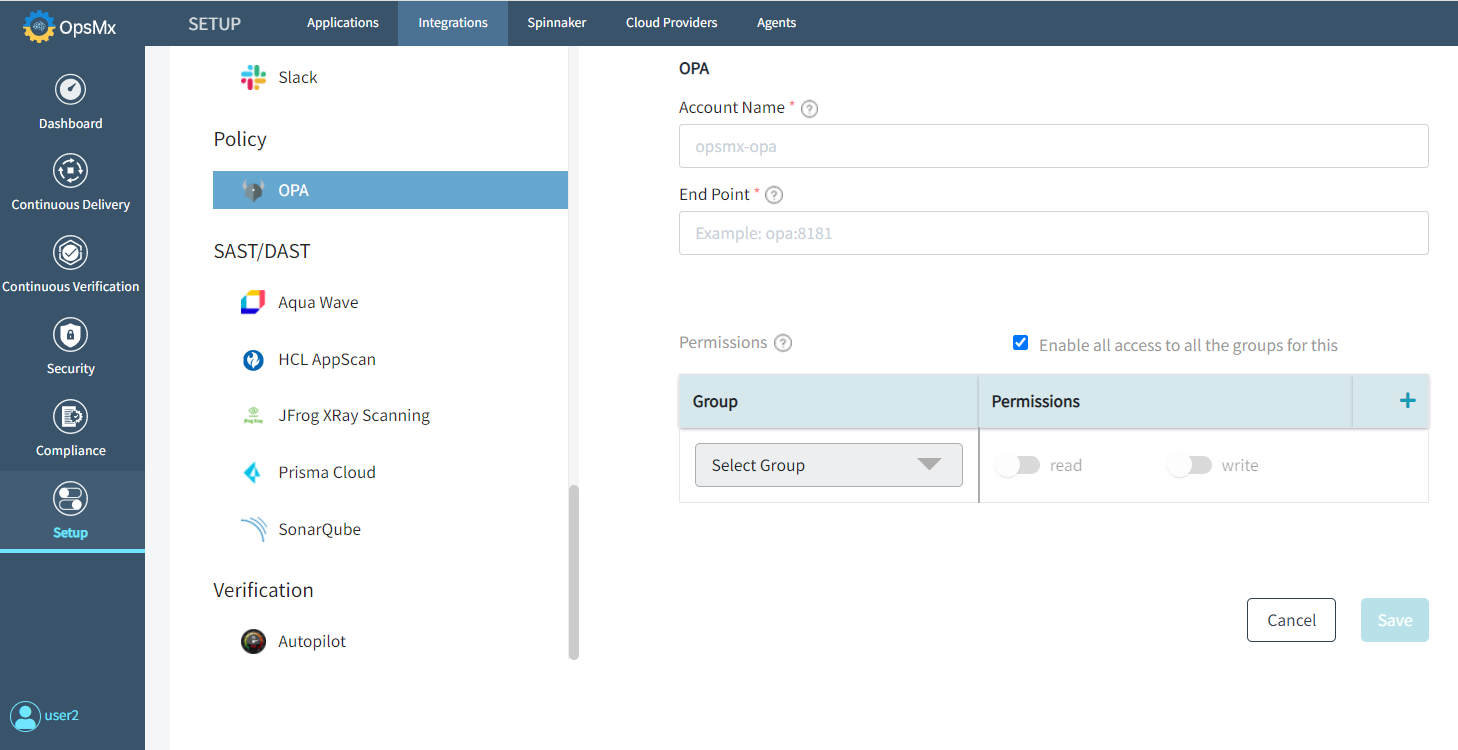Image resolution: width=1458 pixels, height=750 pixels.
Task: Click the Autopilot verification icon
Action: tap(253, 641)
